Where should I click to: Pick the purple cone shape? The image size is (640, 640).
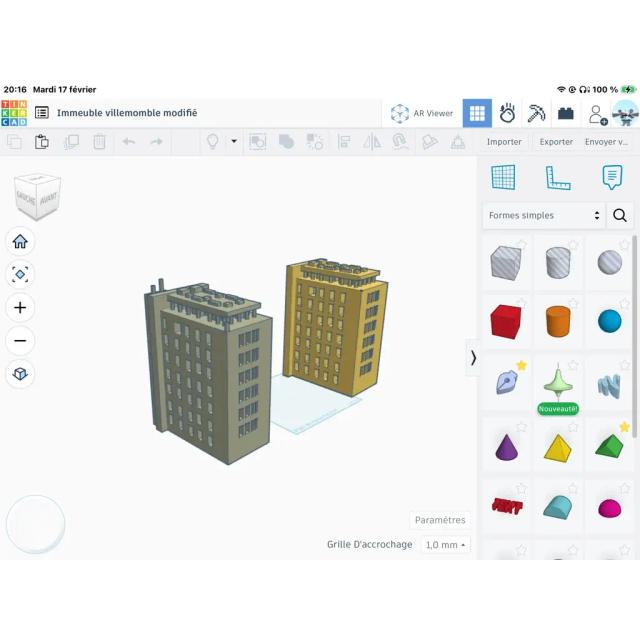tap(506, 447)
